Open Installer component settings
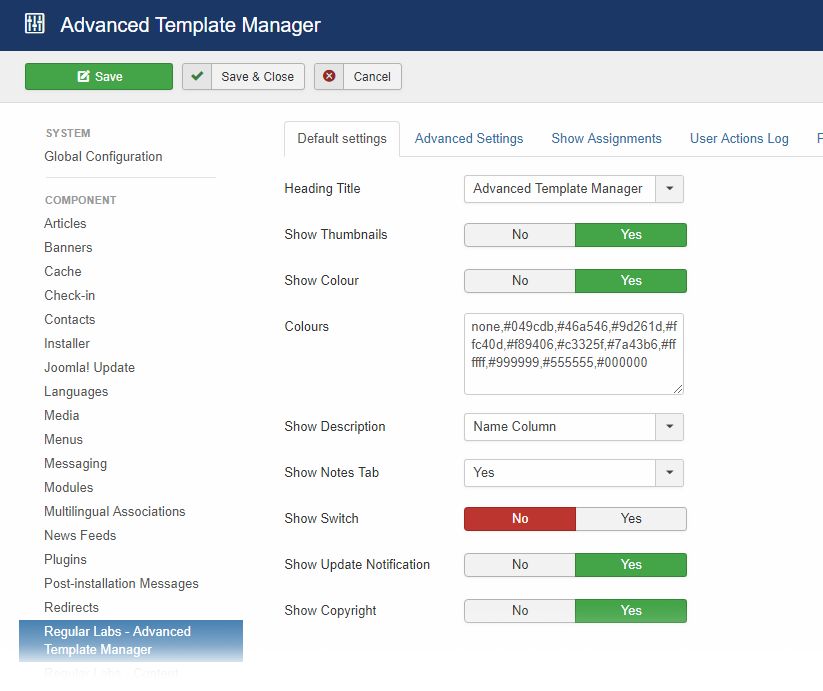Viewport: 823px width, 691px height. tap(67, 344)
